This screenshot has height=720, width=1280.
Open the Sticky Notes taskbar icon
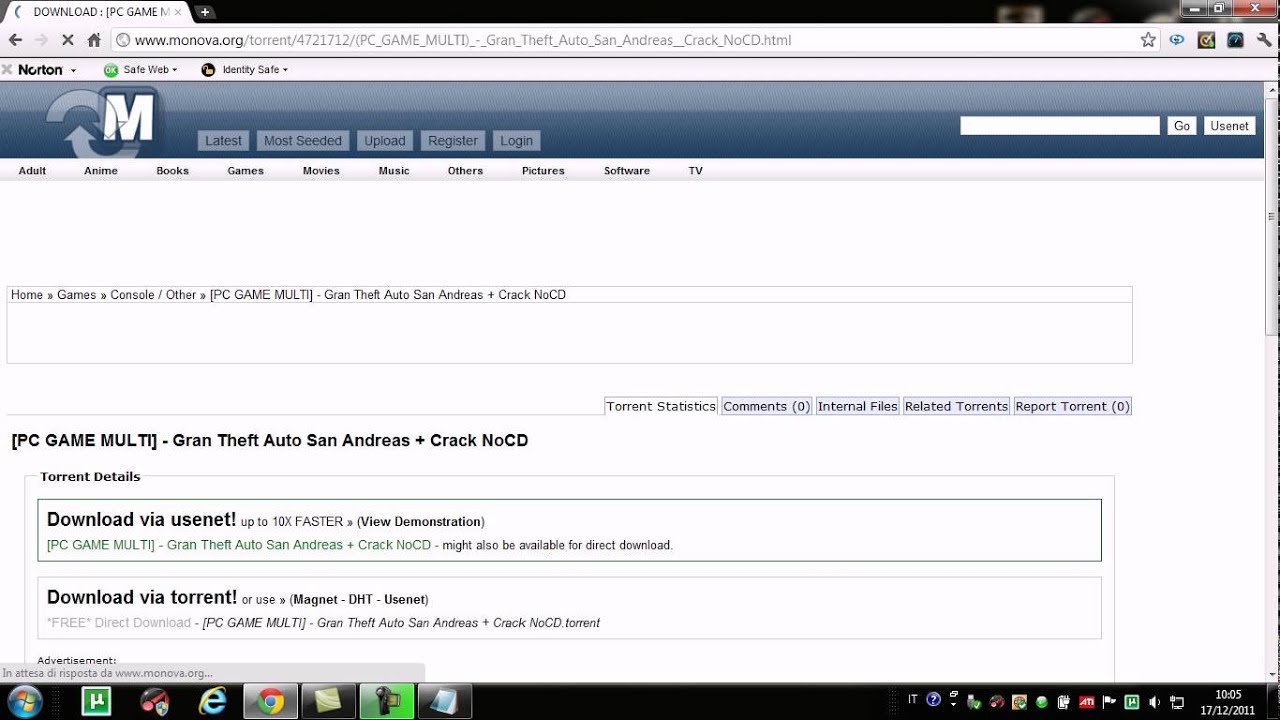[x=328, y=702]
